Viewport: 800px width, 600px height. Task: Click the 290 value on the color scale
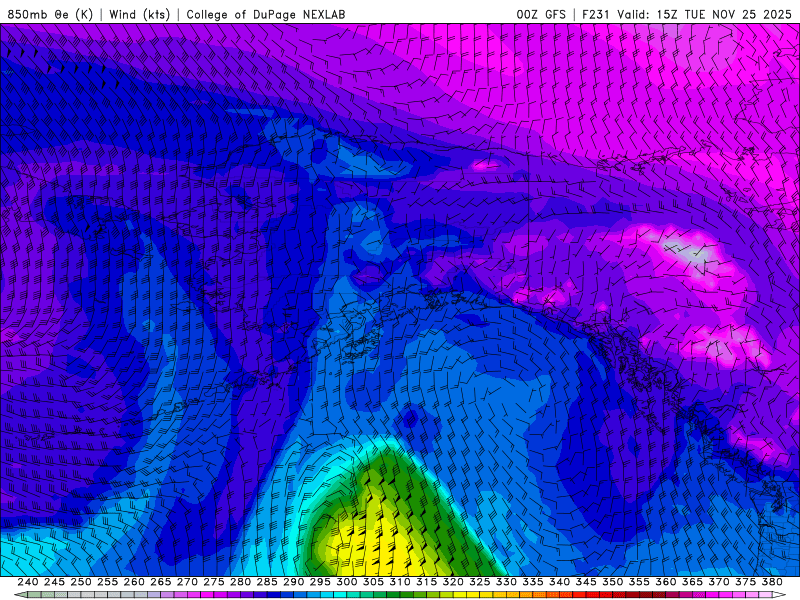pos(293,582)
